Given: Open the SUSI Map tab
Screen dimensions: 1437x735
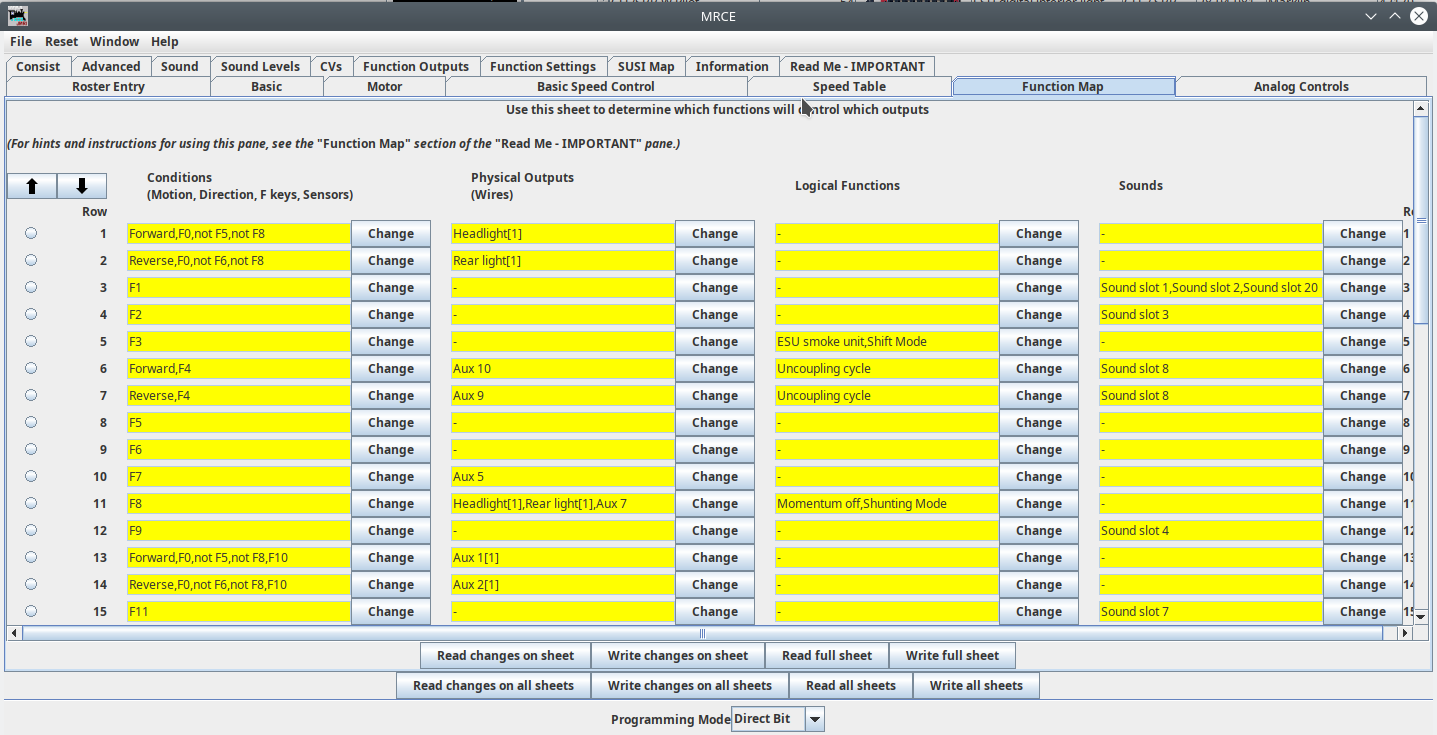Looking at the screenshot, I should coord(646,67).
